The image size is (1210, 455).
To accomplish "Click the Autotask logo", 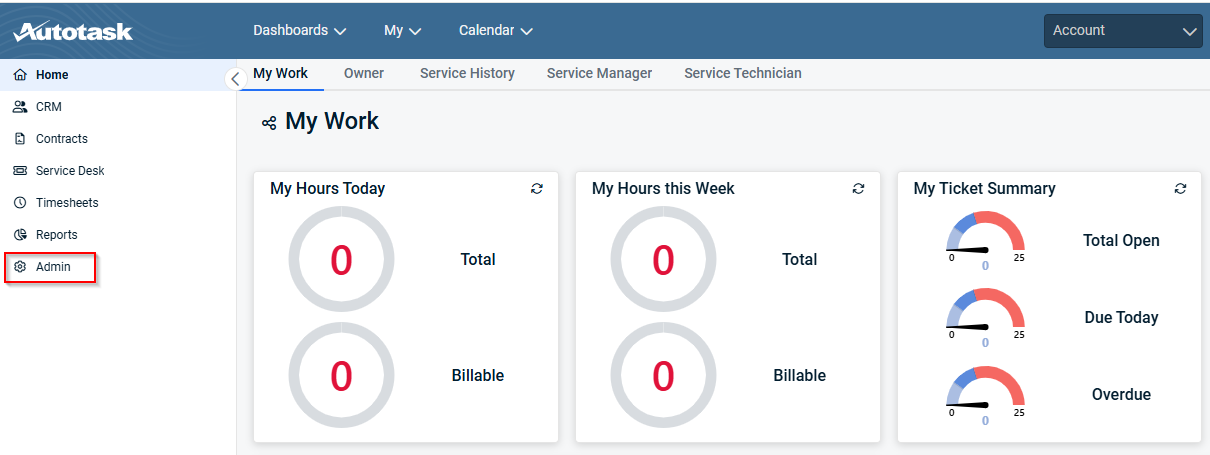I will pyautogui.click(x=73, y=31).
